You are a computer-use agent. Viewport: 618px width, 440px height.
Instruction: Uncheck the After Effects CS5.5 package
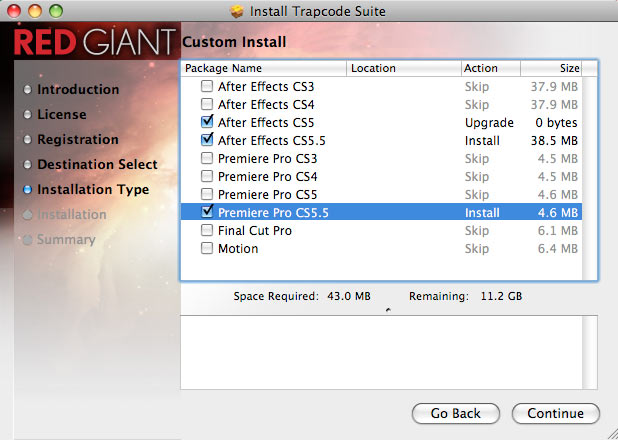[207, 140]
